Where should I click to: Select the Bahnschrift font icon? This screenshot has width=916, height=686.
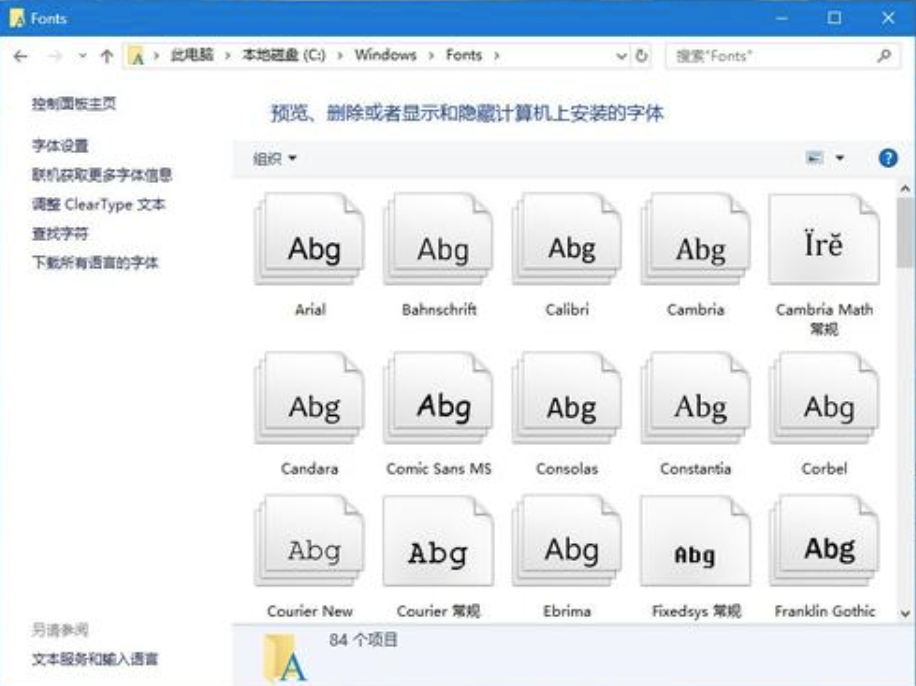pos(438,239)
